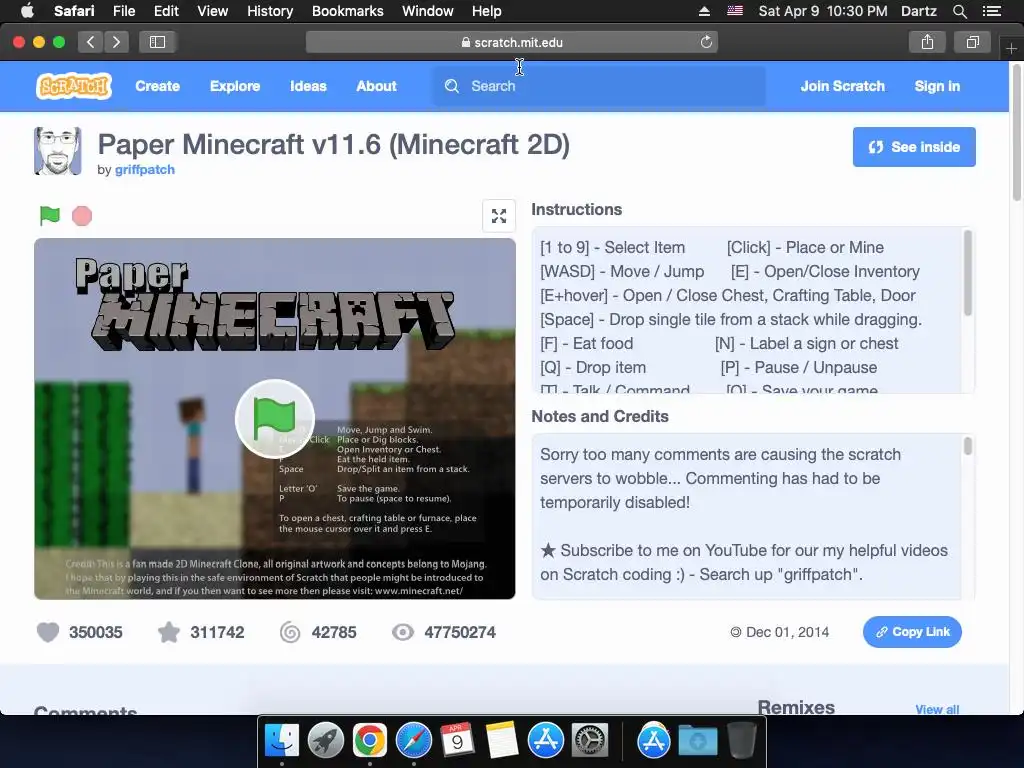This screenshot has height=768, width=1024.
Task: Click the date and time in menu bar
Action: (823, 11)
